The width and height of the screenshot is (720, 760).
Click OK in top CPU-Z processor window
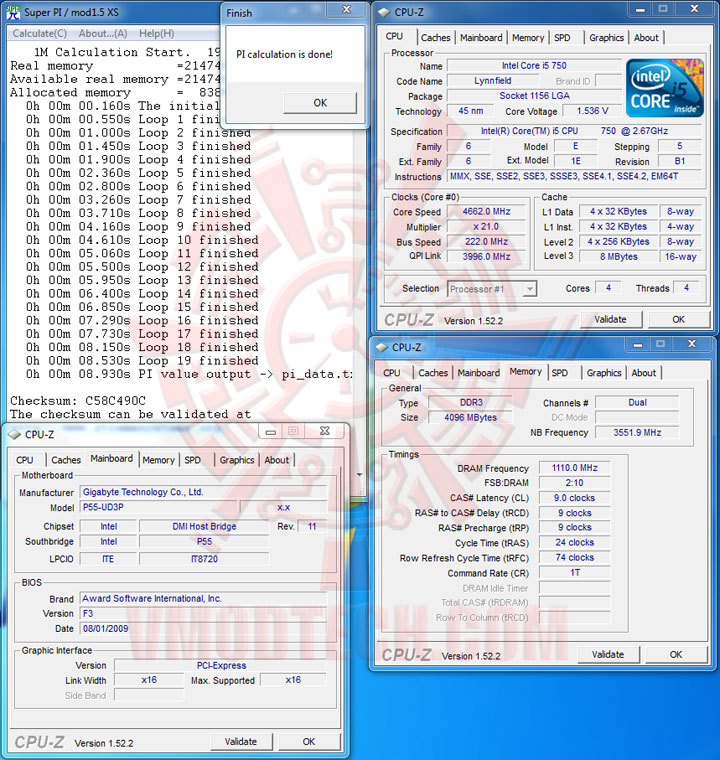point(678,319)
